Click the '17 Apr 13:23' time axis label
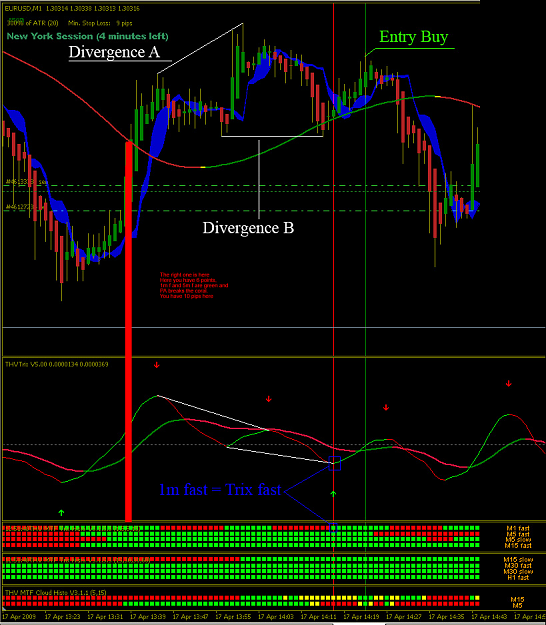This screenshot has height=625, width=546. coord(63,616)
